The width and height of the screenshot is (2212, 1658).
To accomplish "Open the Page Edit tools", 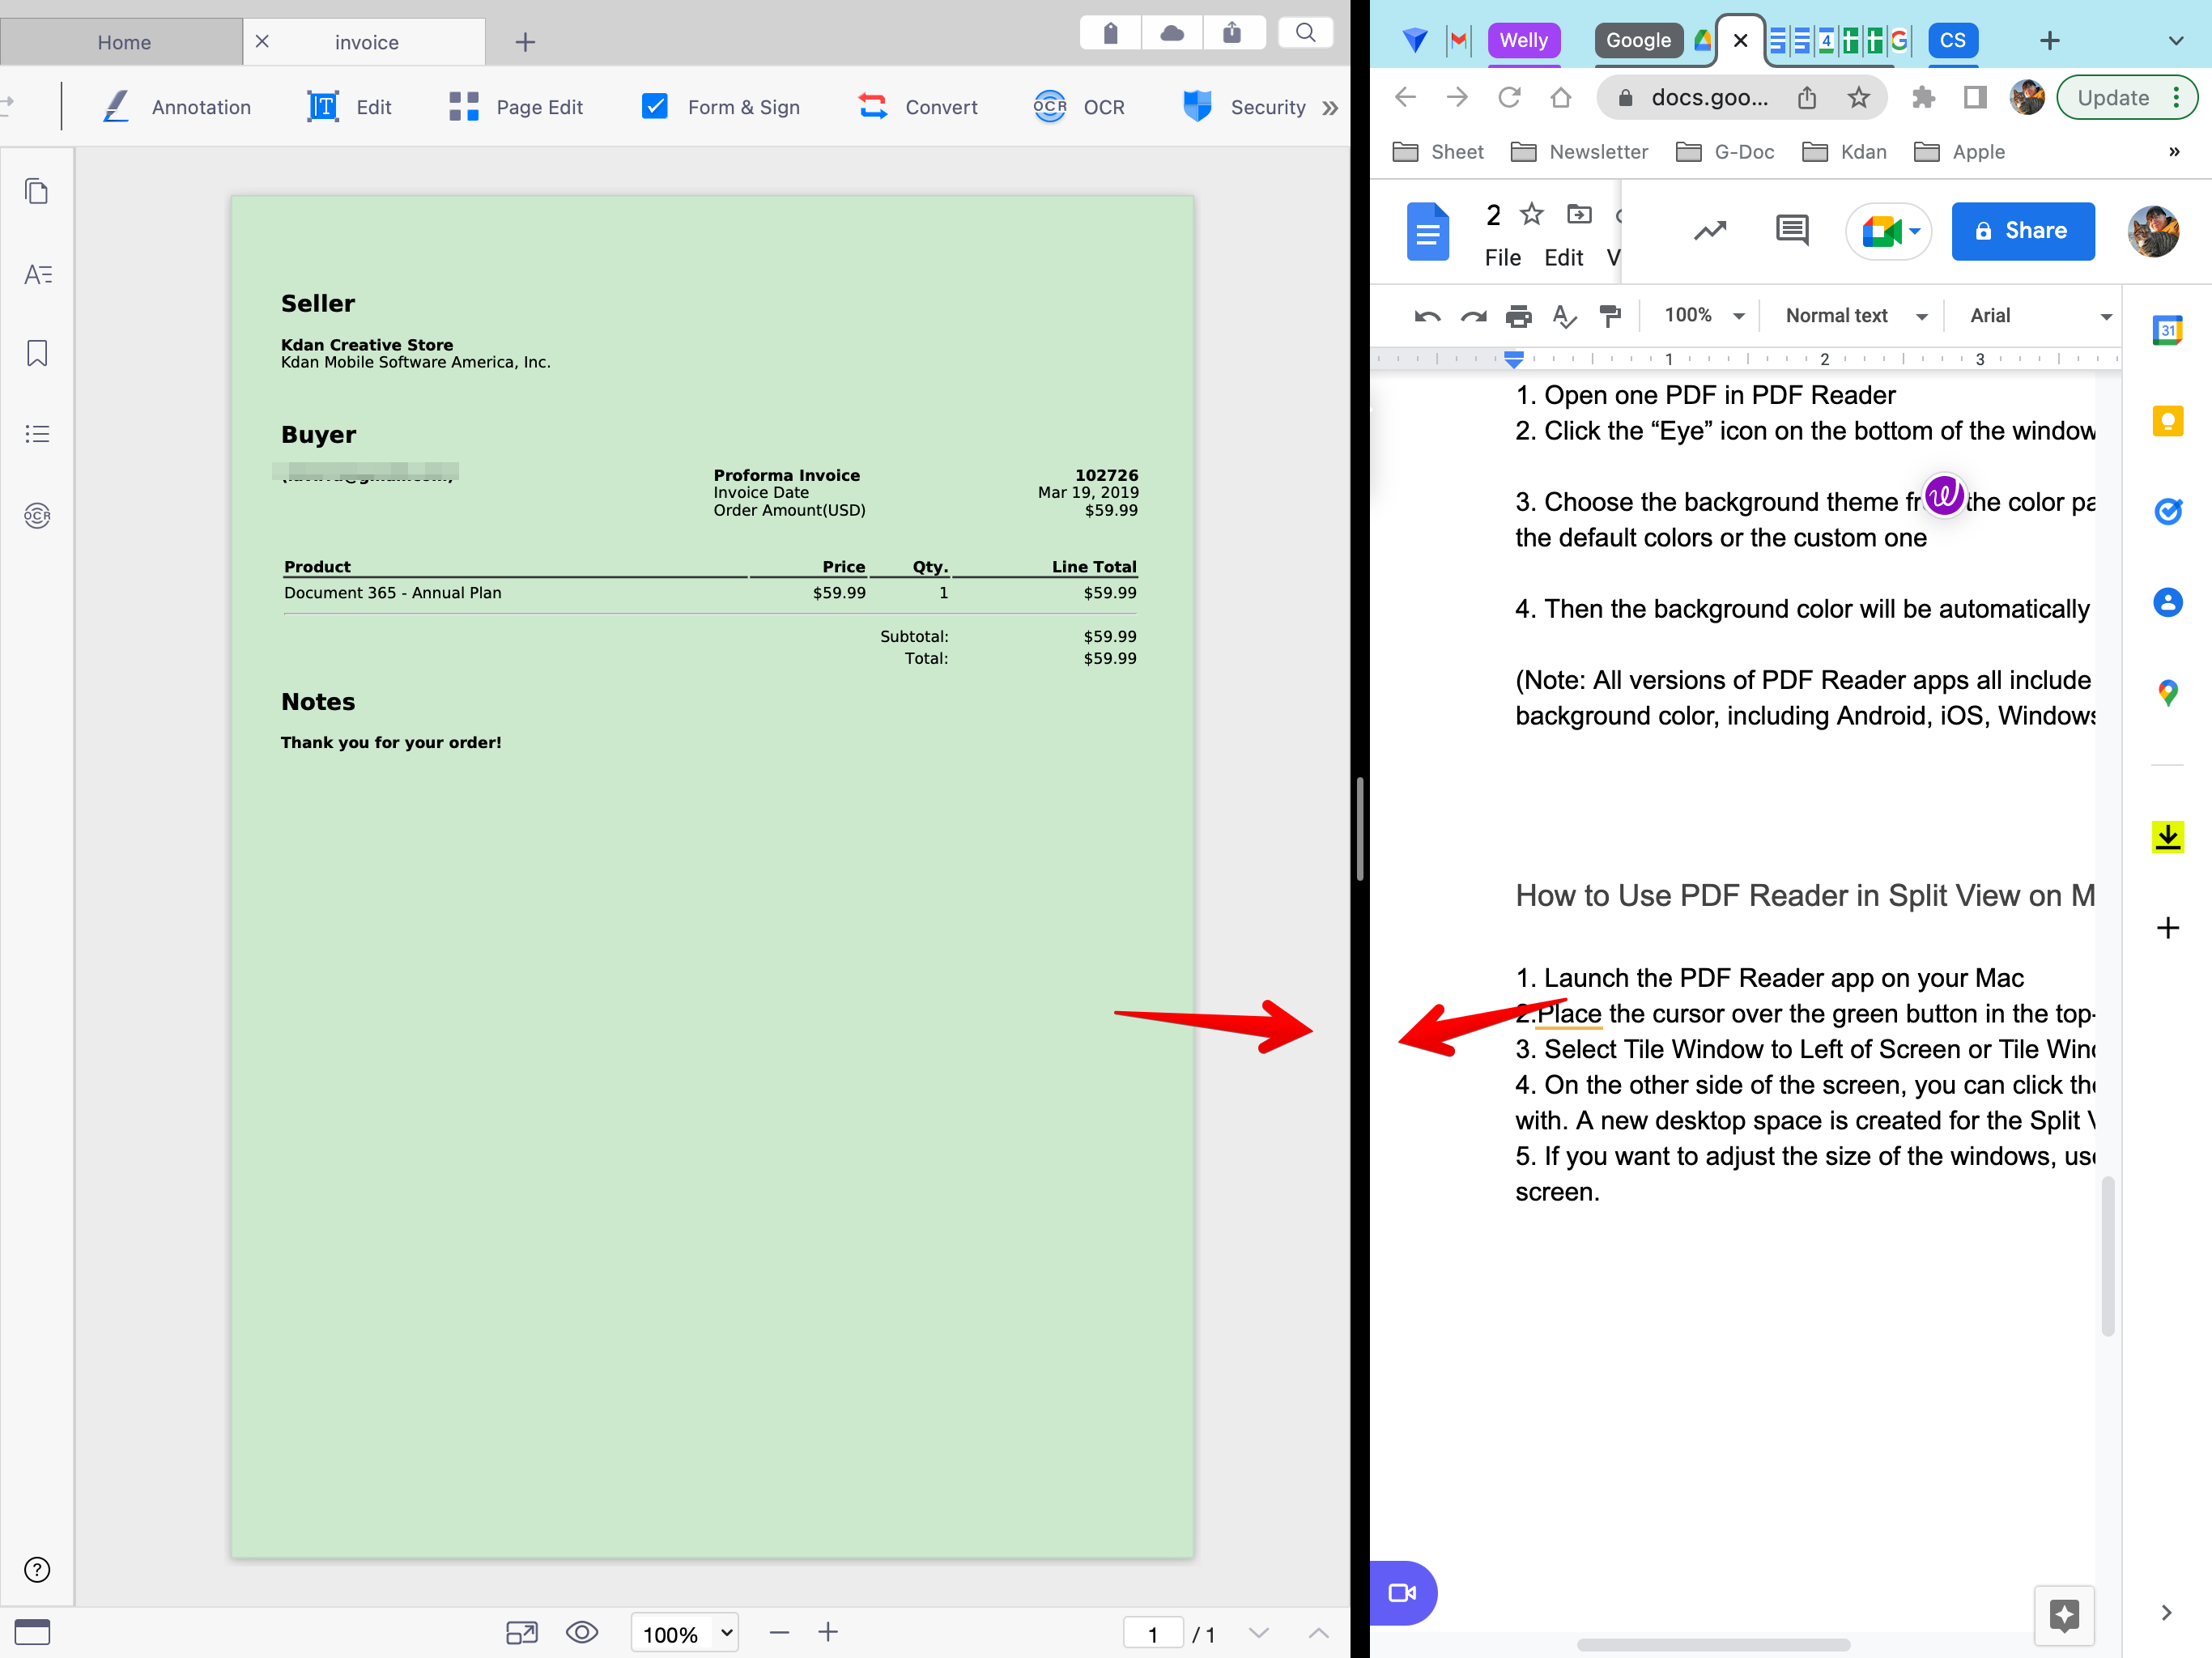I will (515, 107).
